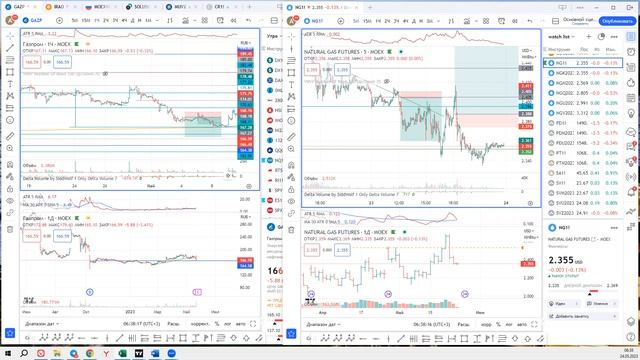Screen dimensions: 640x360
Task: Select 1ч timeframe in GAZP toolbar
Action: point(97,20)
